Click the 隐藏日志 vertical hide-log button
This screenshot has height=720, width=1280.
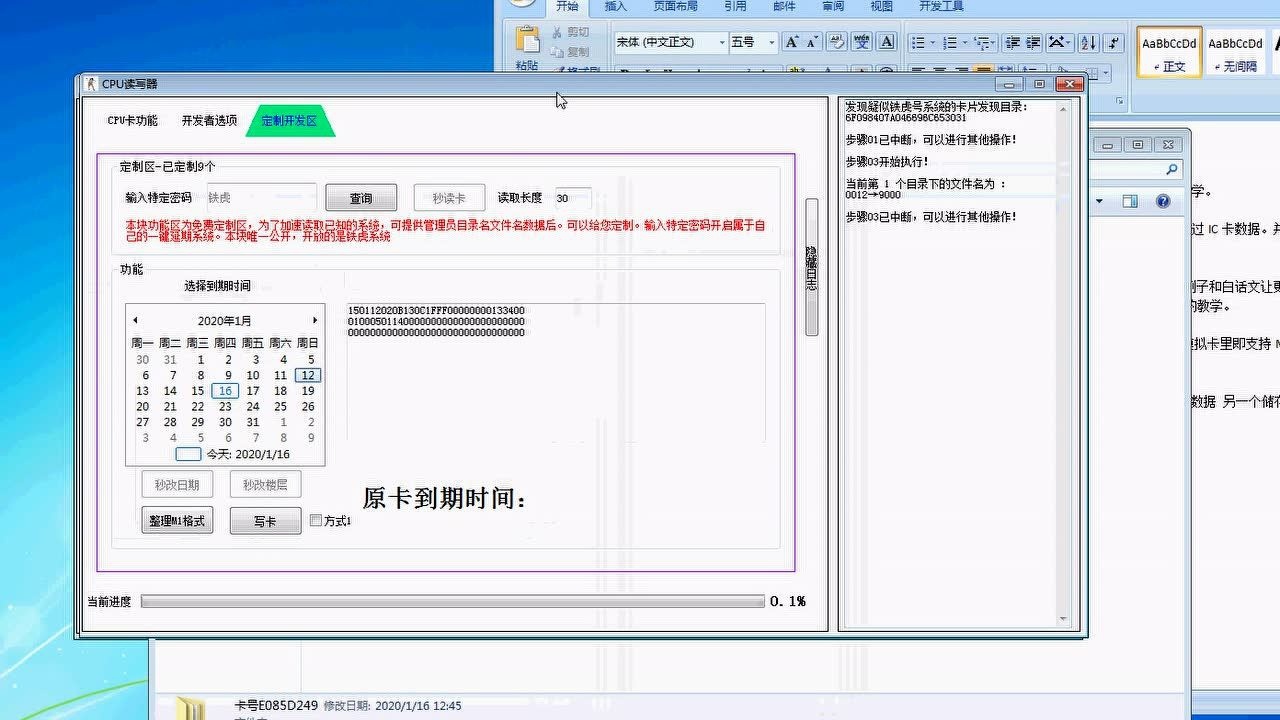point(811,267)
